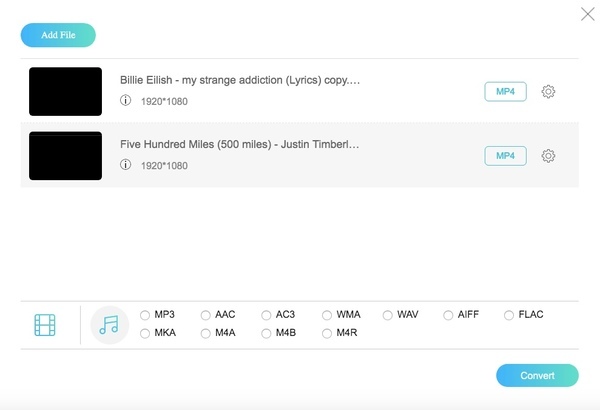Select FLAC audio format
Image resolution: width=600 pixels, height=410 pixels.
(510, 315)
